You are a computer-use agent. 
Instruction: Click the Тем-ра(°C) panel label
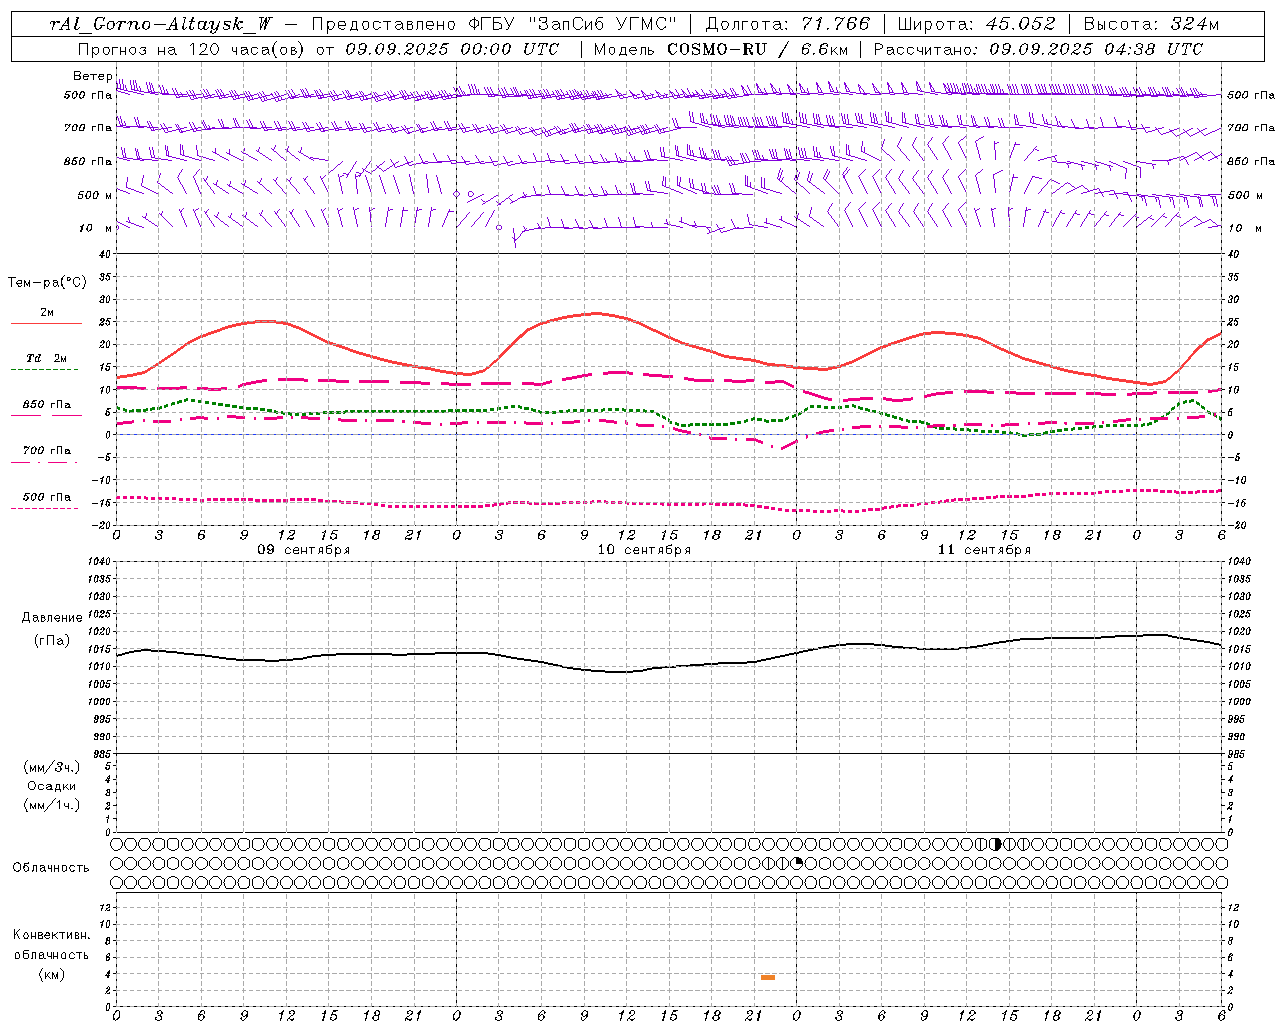(47, 283)
